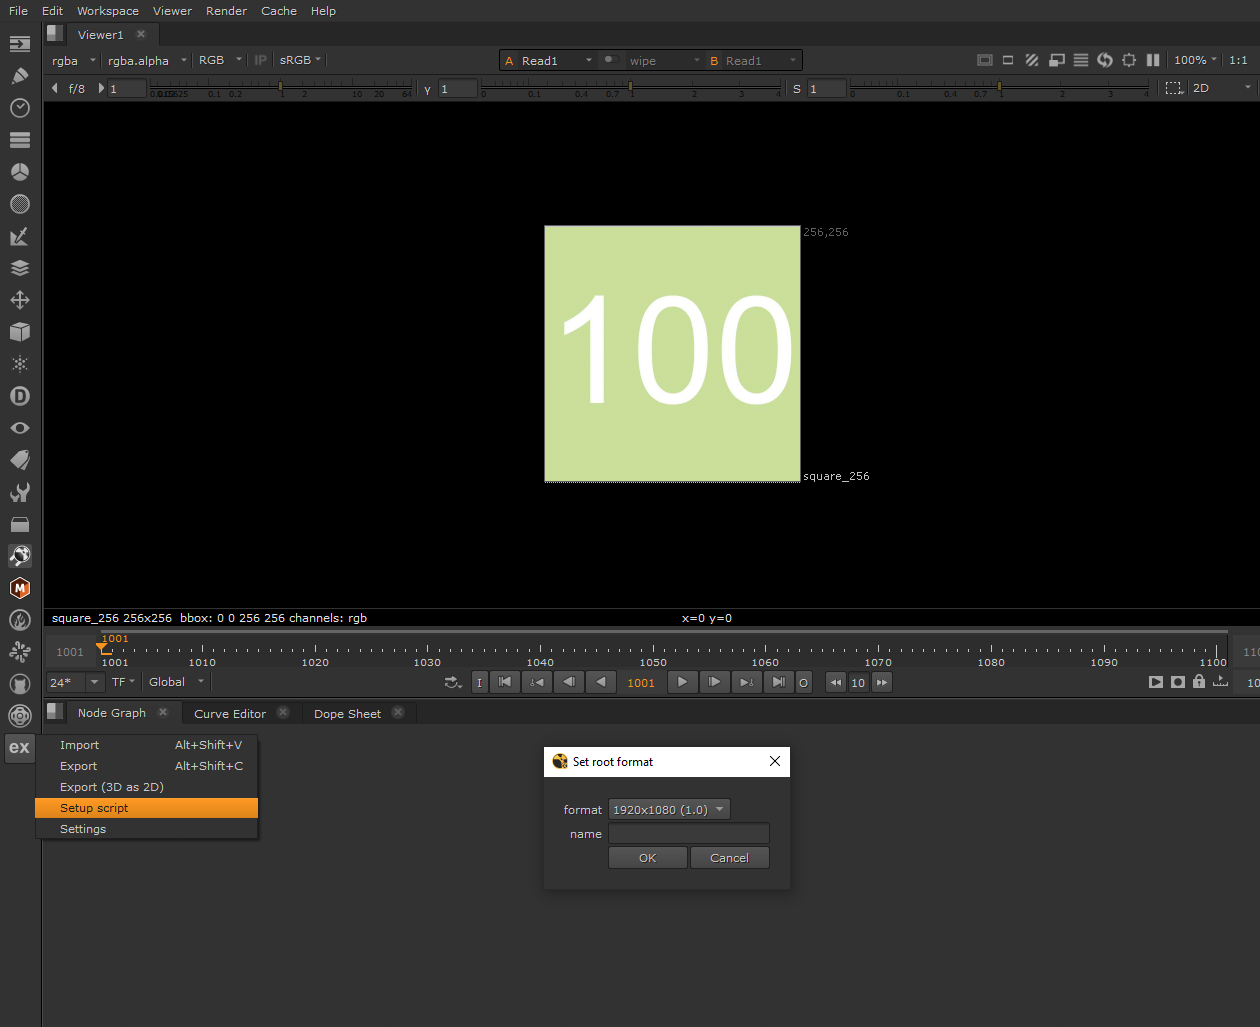Click the gamma slider handle
The height and width of the screenshot is (1027, 1260).
point(631,88)
